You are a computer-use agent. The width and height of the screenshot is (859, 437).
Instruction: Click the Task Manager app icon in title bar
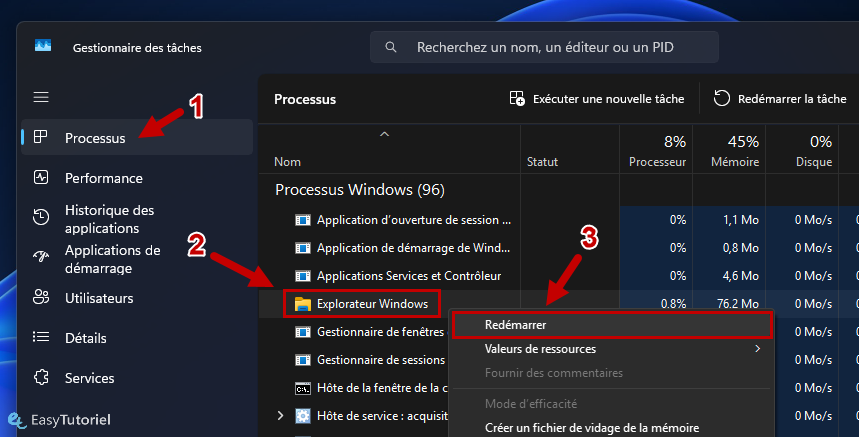(x=43, y=45)
